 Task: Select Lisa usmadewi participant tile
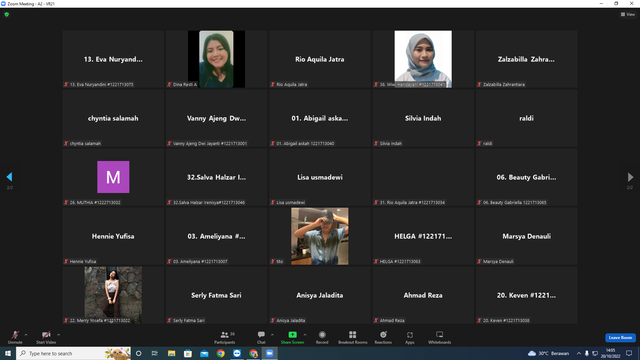pyautogui.click(x=320, y=177)
